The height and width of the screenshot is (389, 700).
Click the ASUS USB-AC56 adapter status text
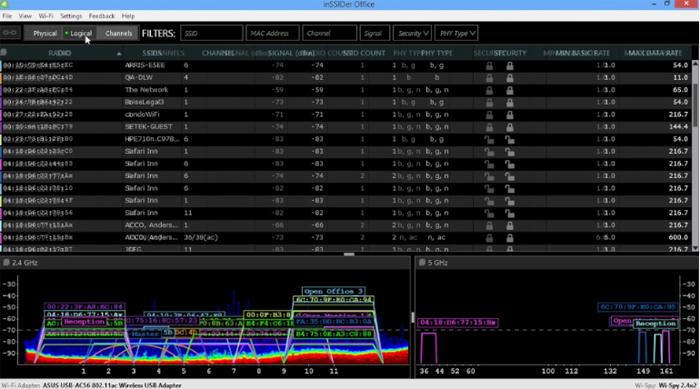[x=112, y=385]
